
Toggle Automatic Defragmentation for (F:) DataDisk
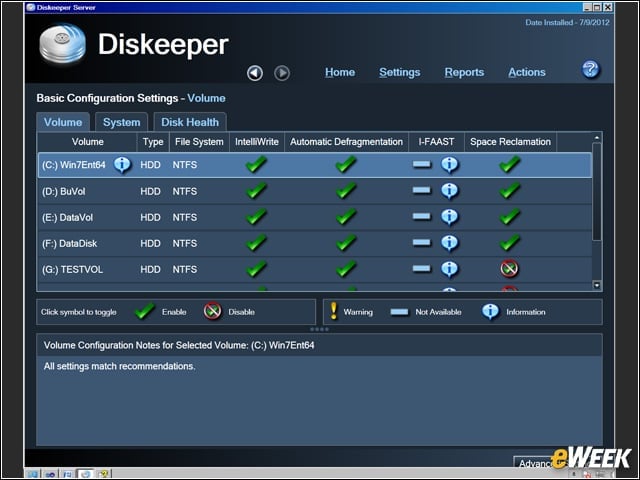coord(346,242)
